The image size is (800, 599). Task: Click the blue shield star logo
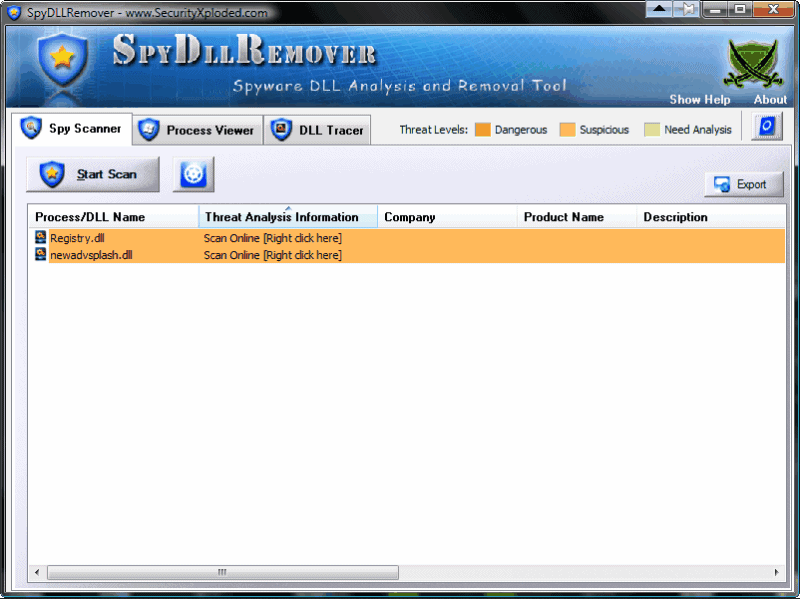click(62, 59)
